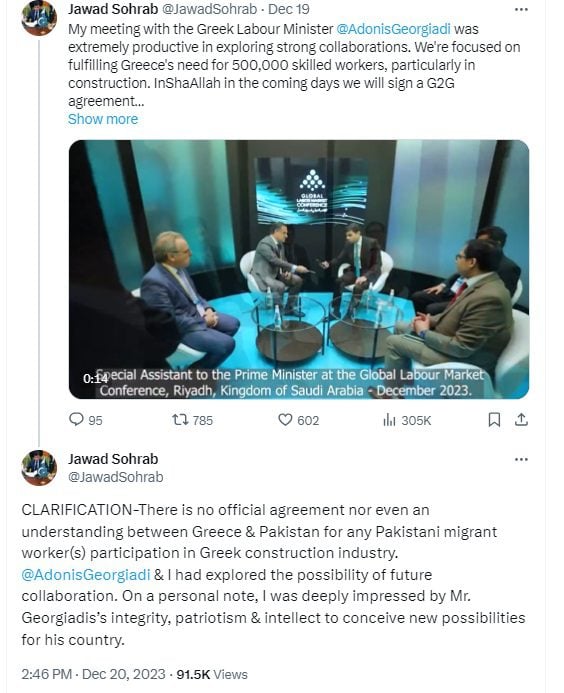Click the 2:46 PM Dec 20, 2023 timestamp
The height and width of the screenshot is (693, 564).
click(93, 674)
